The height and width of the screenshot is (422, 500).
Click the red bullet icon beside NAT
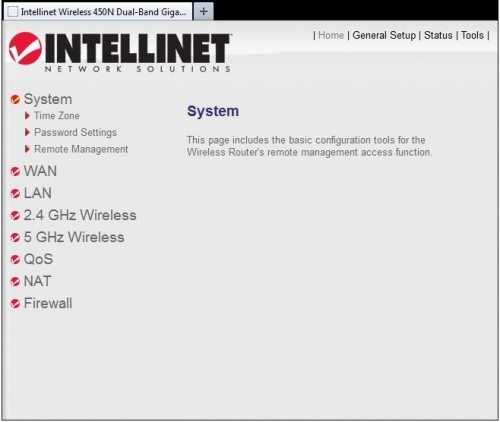pos(15,281)
